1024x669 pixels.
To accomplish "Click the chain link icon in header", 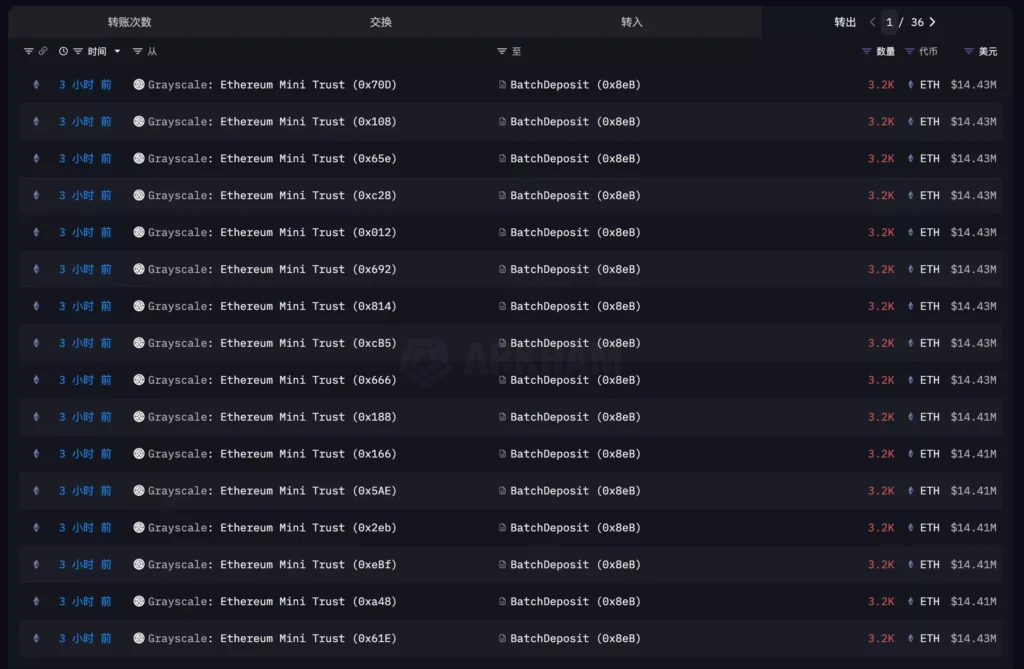I will point(43,51).
